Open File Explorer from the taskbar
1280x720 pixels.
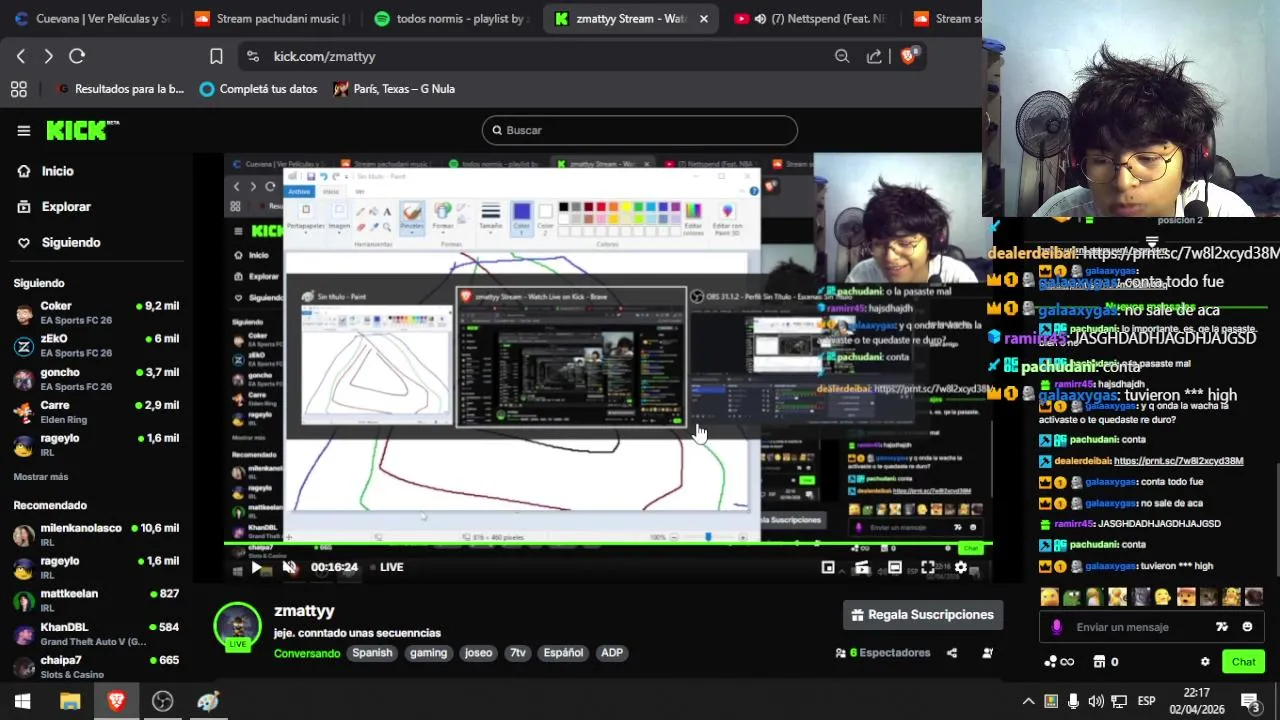[70, 701]
